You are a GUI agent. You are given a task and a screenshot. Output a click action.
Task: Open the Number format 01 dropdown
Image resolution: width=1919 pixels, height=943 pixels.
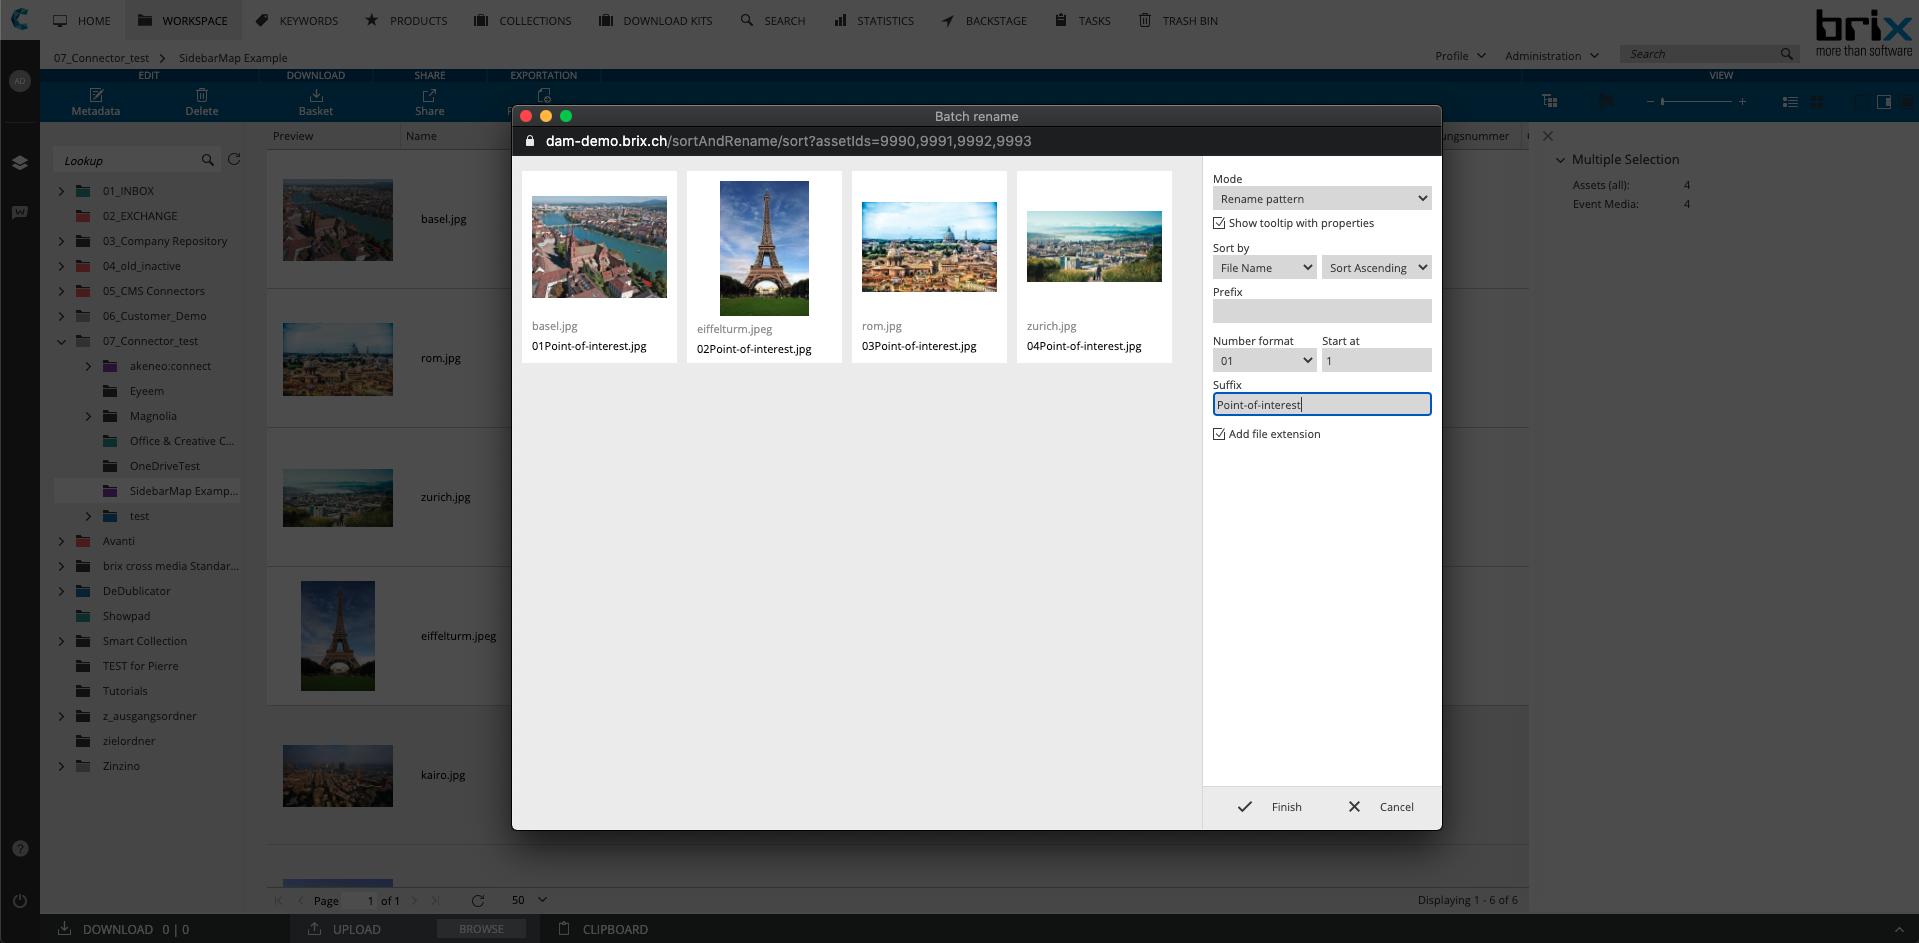click(1264, 361)
